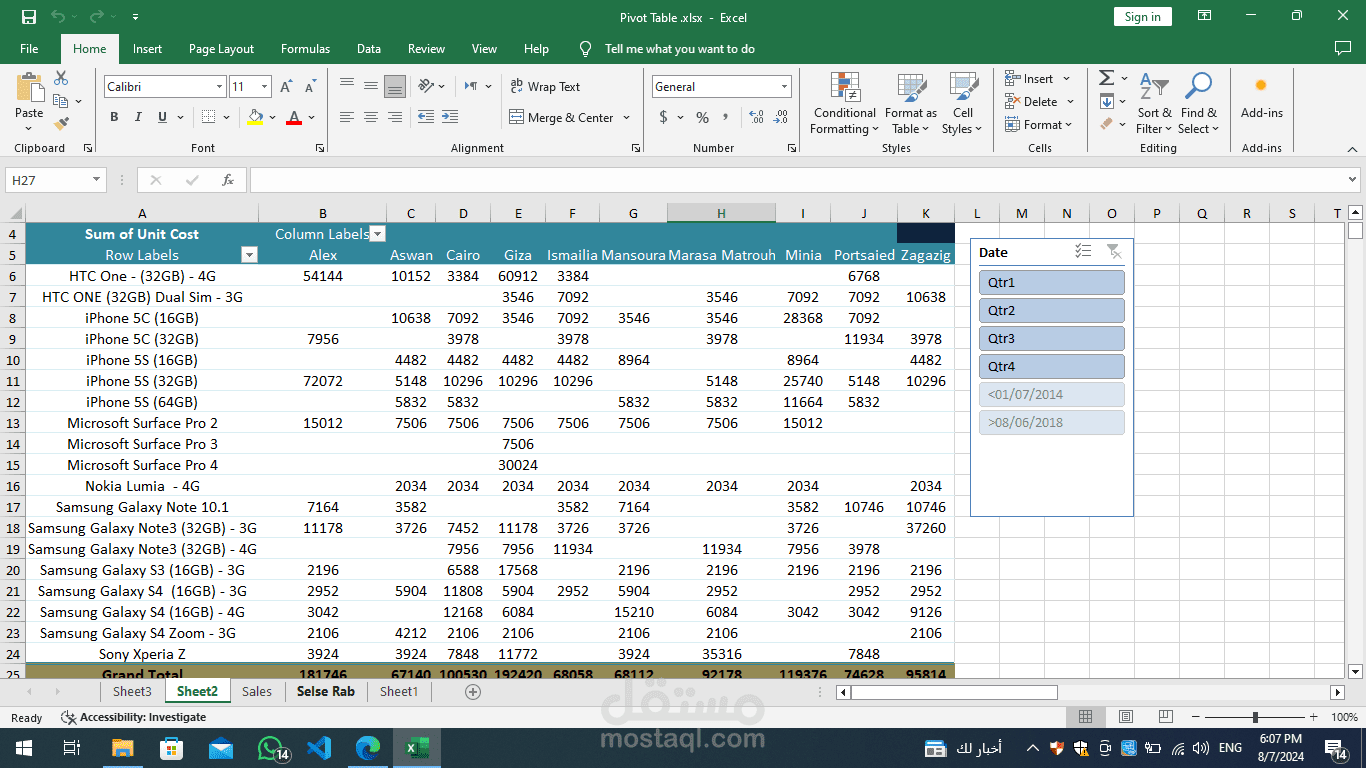Click the Font Color red swatch
The image size is (1366, 768).
coord(294,117)
